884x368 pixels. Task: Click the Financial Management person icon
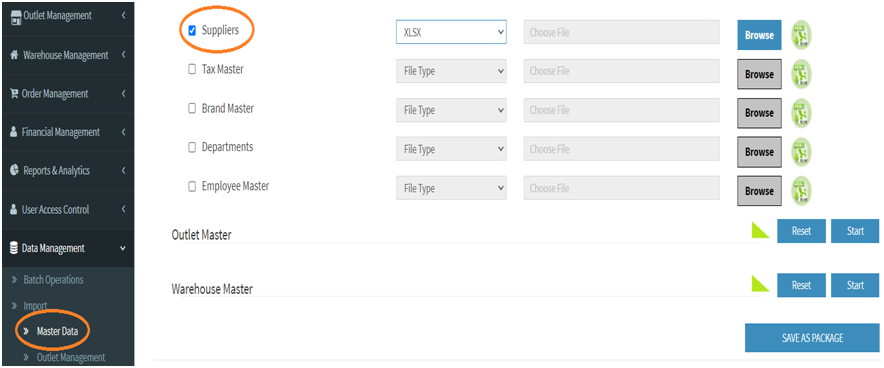(x=14, y=132)
